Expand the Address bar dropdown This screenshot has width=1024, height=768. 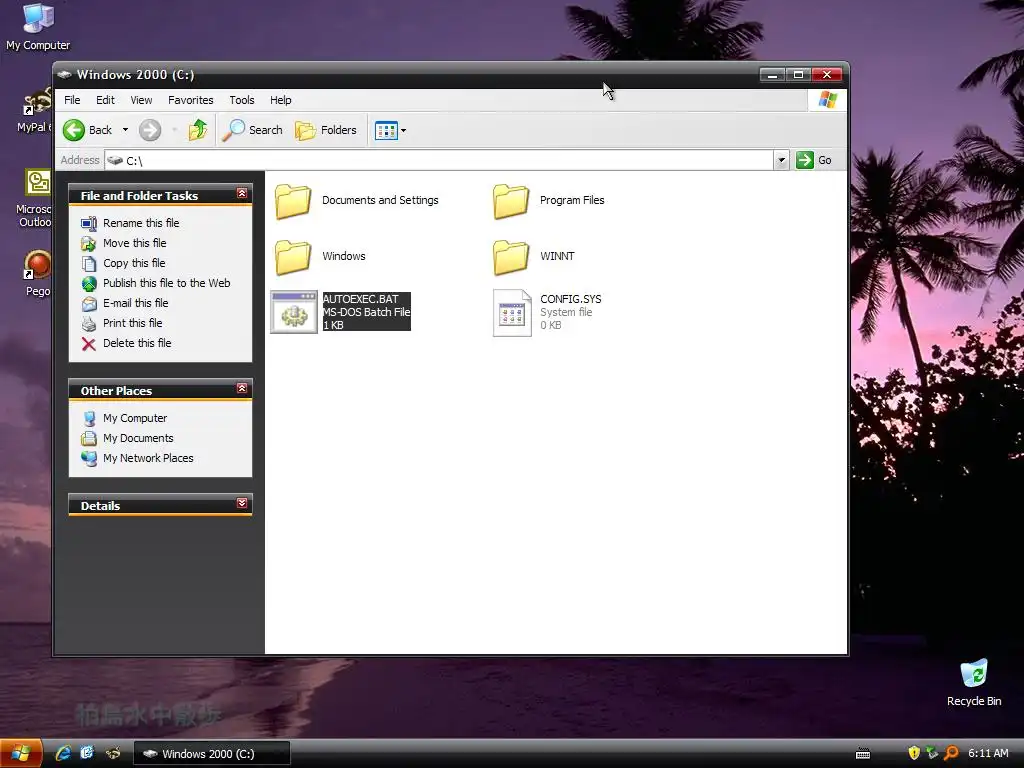[781, 160]
